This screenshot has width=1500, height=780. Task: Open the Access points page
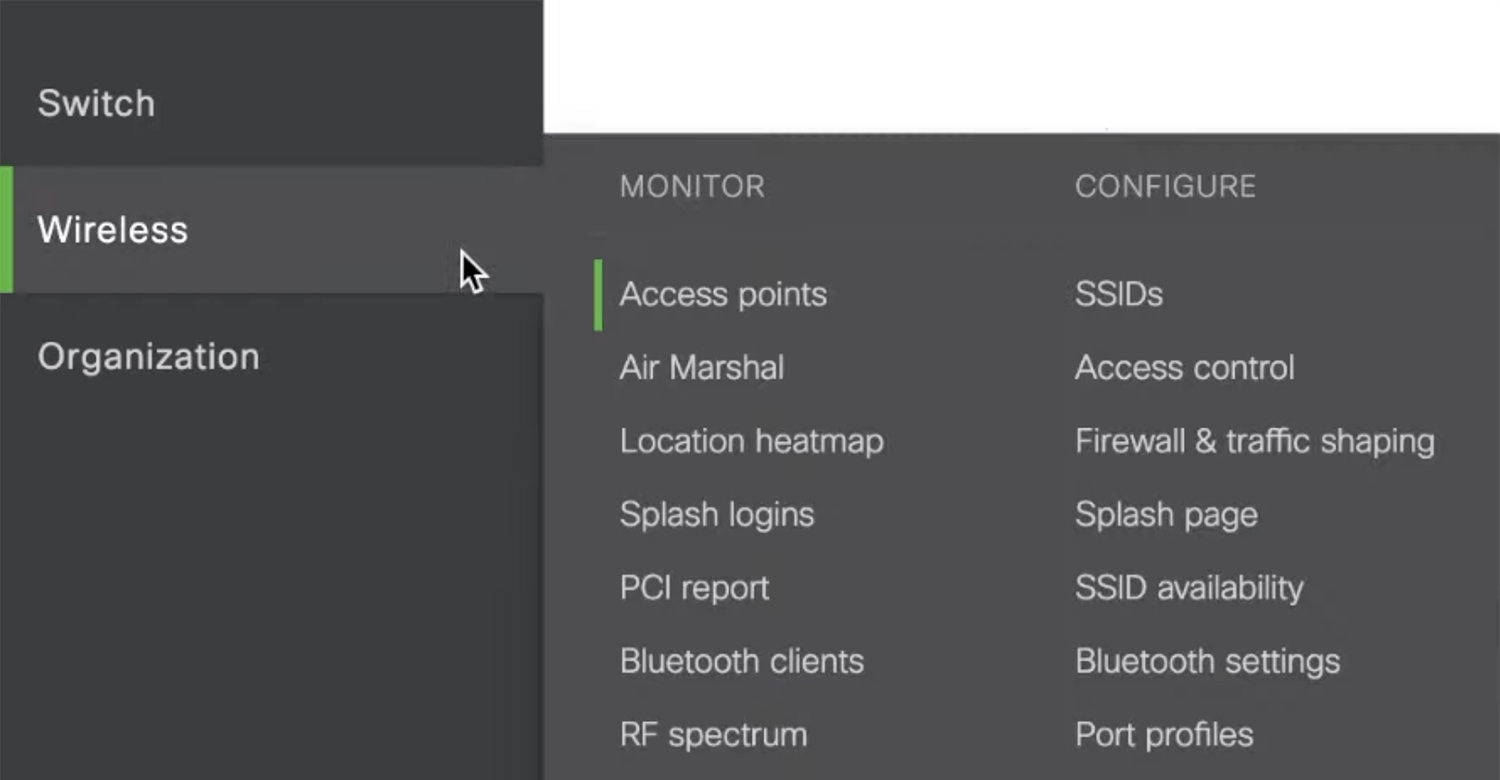tap(723, 293)
